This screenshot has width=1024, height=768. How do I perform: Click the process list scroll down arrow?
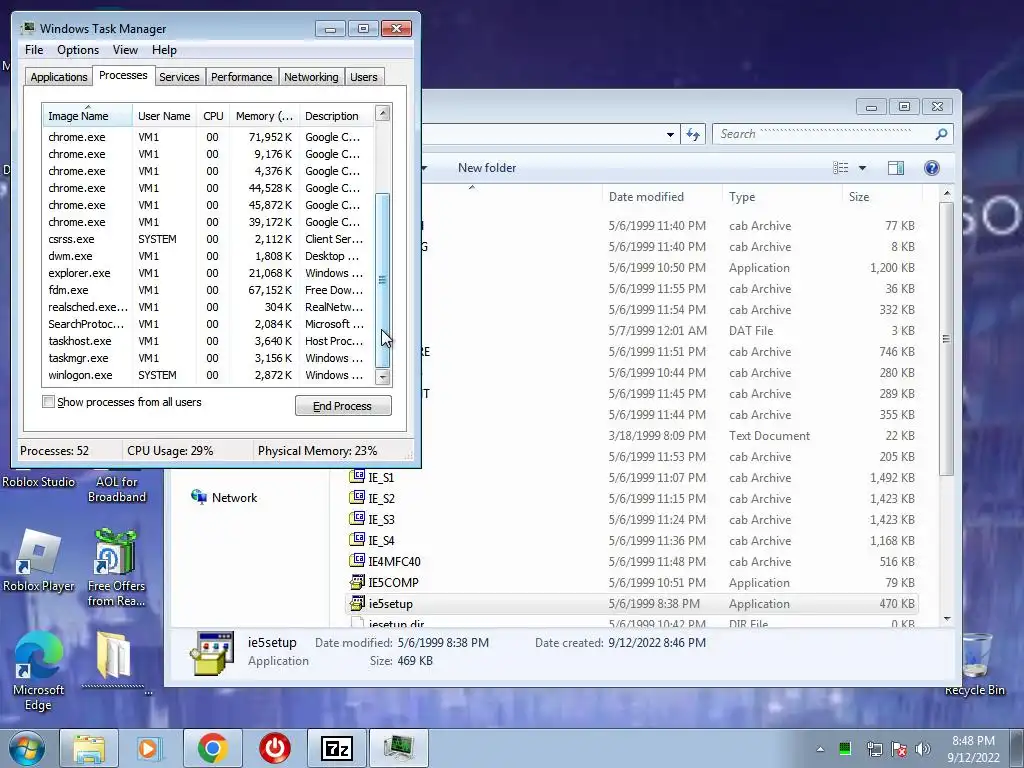tap(383, 377)
